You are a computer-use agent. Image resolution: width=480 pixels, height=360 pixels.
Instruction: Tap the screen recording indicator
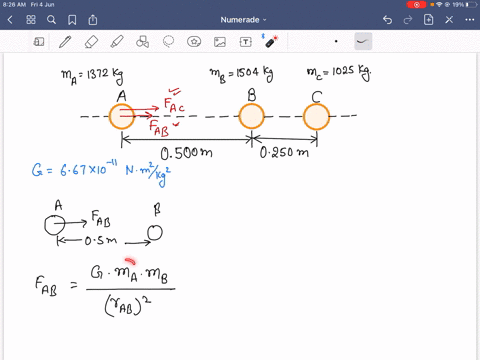pos(417,5)
